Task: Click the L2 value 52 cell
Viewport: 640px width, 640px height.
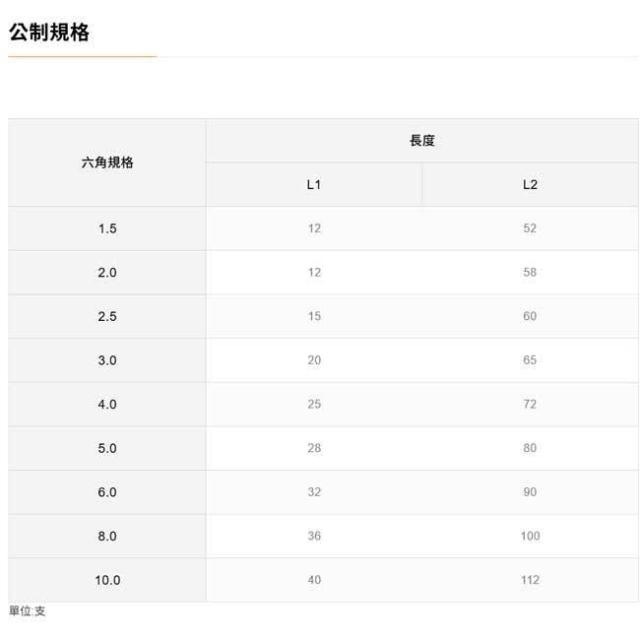Action: tap(530, 229)
